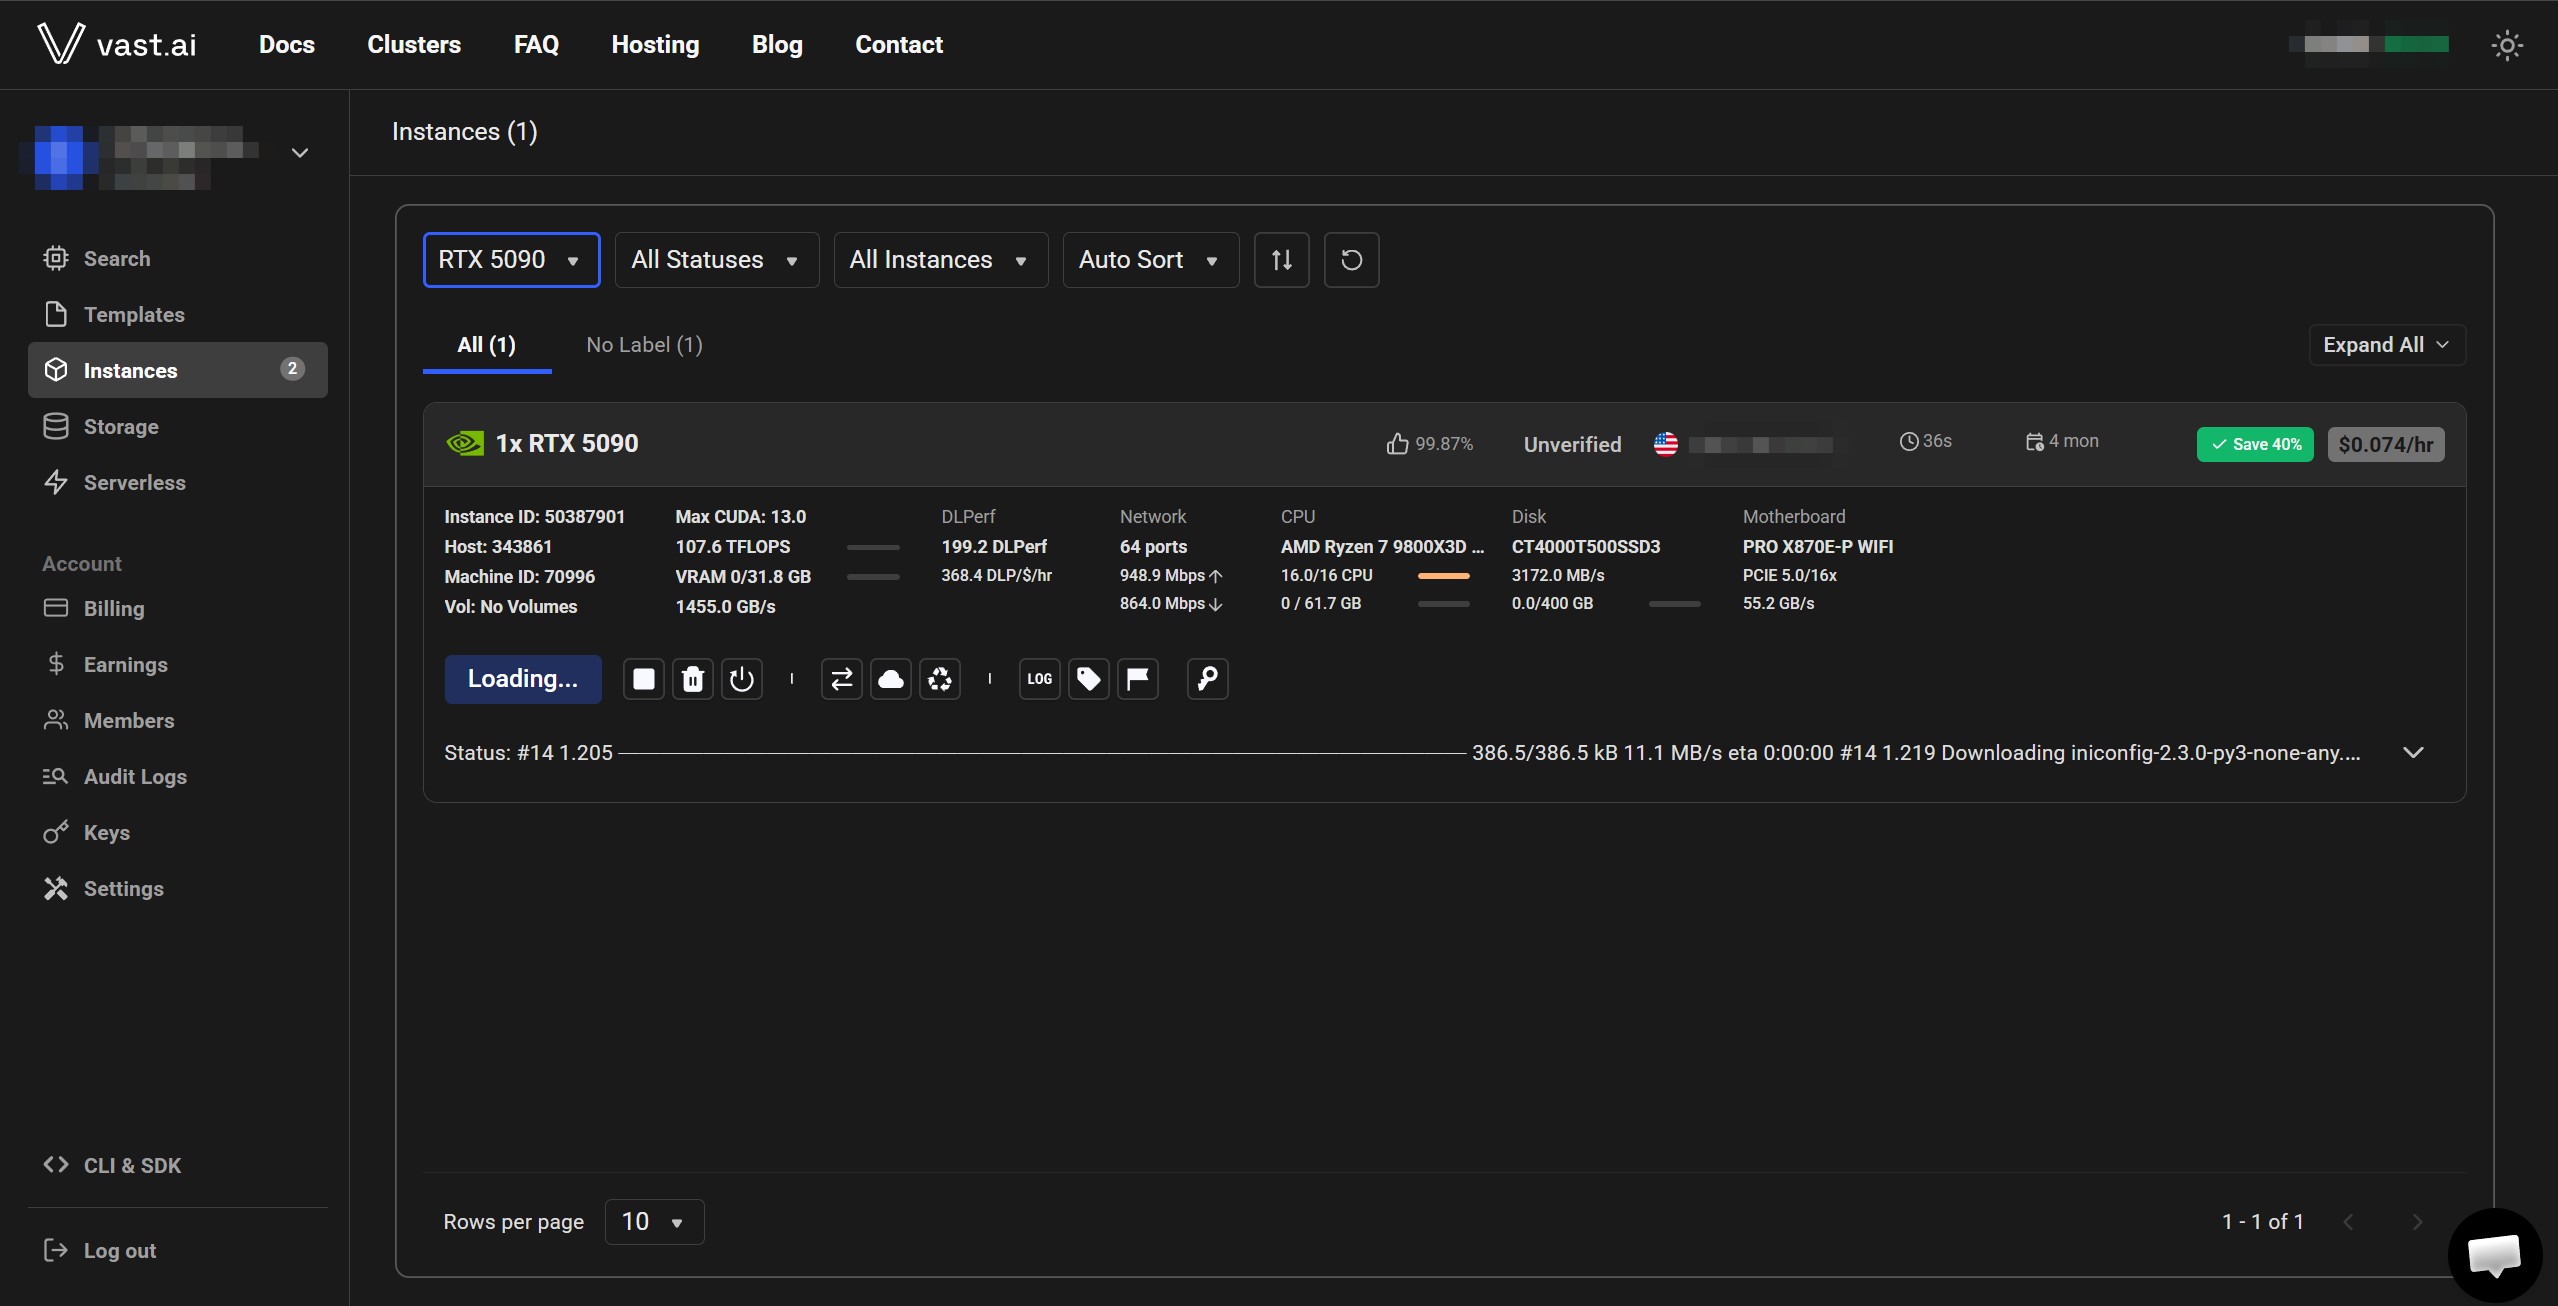Open the Auto Sort dropdown
The image size is (2558, 1306).
[x=1150, y=260]
